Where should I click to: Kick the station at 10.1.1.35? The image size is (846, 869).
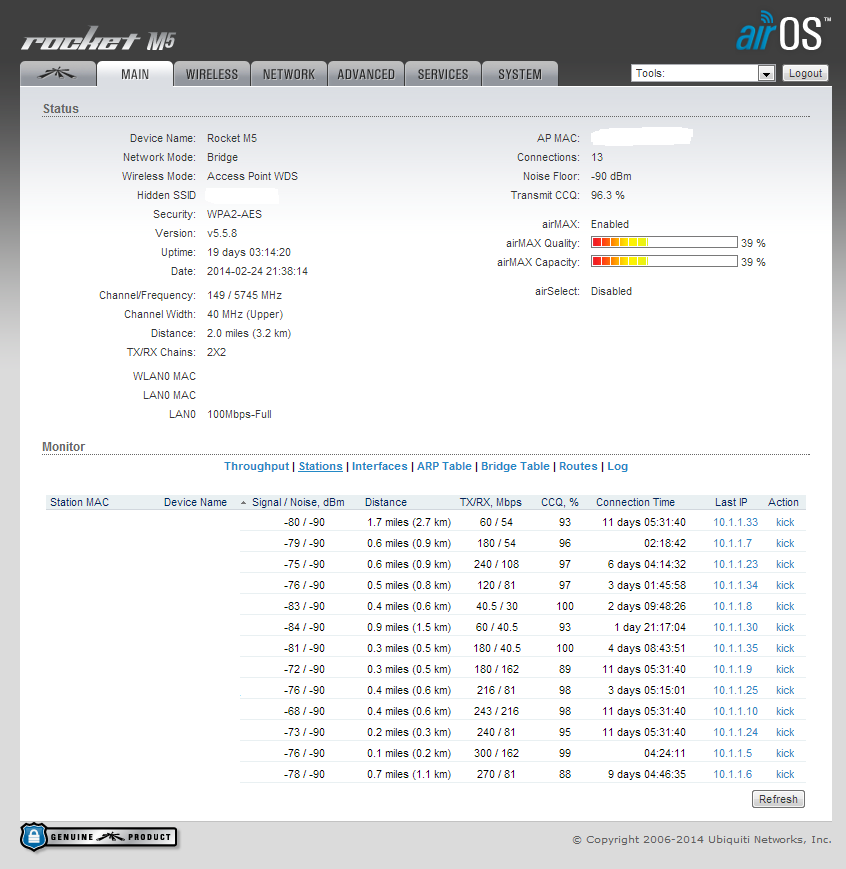pos(785,648)
